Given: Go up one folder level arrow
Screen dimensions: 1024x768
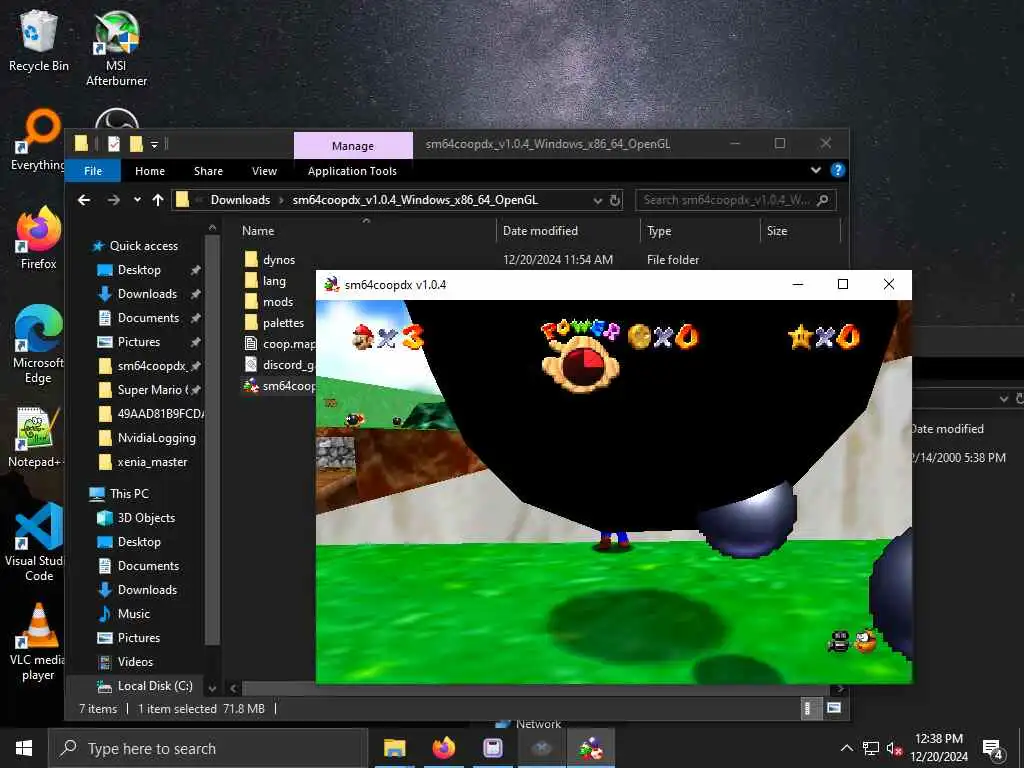Looking at the screenshot, I should (157, 200).
